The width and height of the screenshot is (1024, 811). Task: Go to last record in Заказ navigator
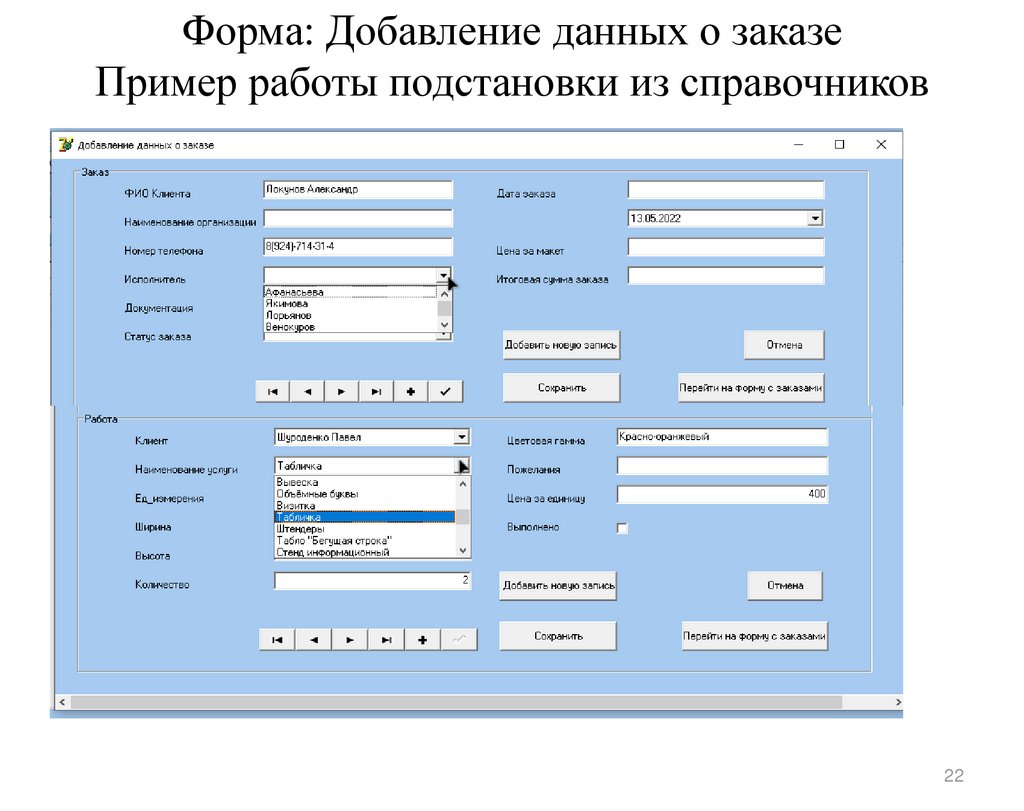pyautogui.click(x=376, y=392)
